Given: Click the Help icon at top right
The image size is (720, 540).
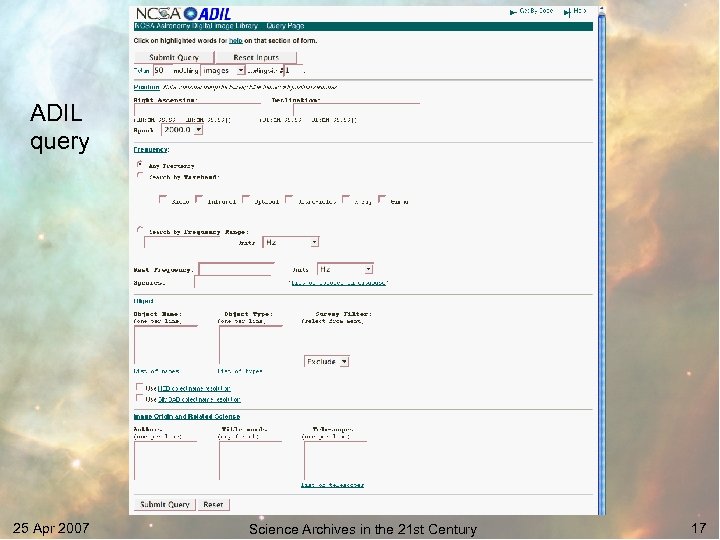Looking at the screenshot, I should pos(568,12).
